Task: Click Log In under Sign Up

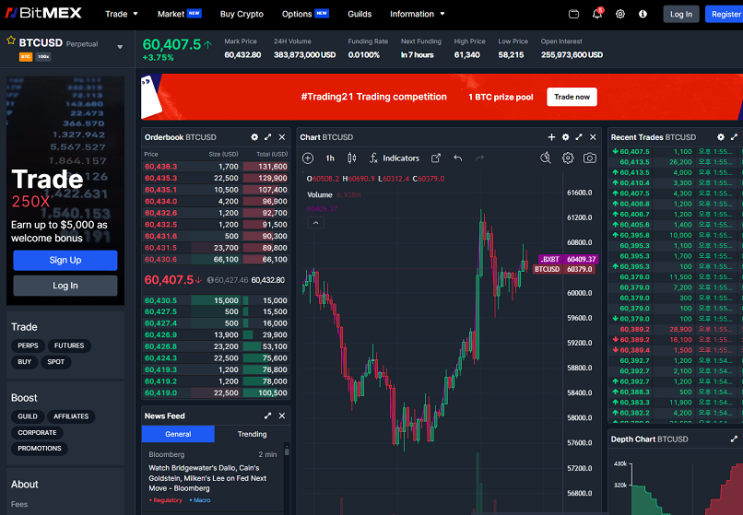Action: [x=65, y=286]
